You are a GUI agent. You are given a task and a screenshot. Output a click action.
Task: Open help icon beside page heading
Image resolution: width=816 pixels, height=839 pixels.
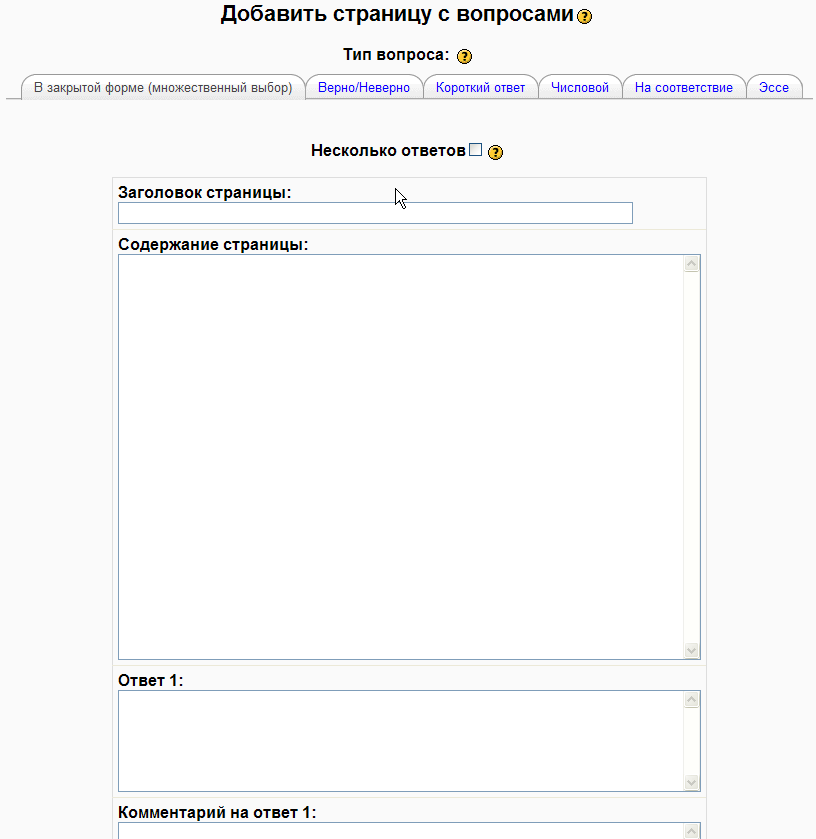coord(585,16)
